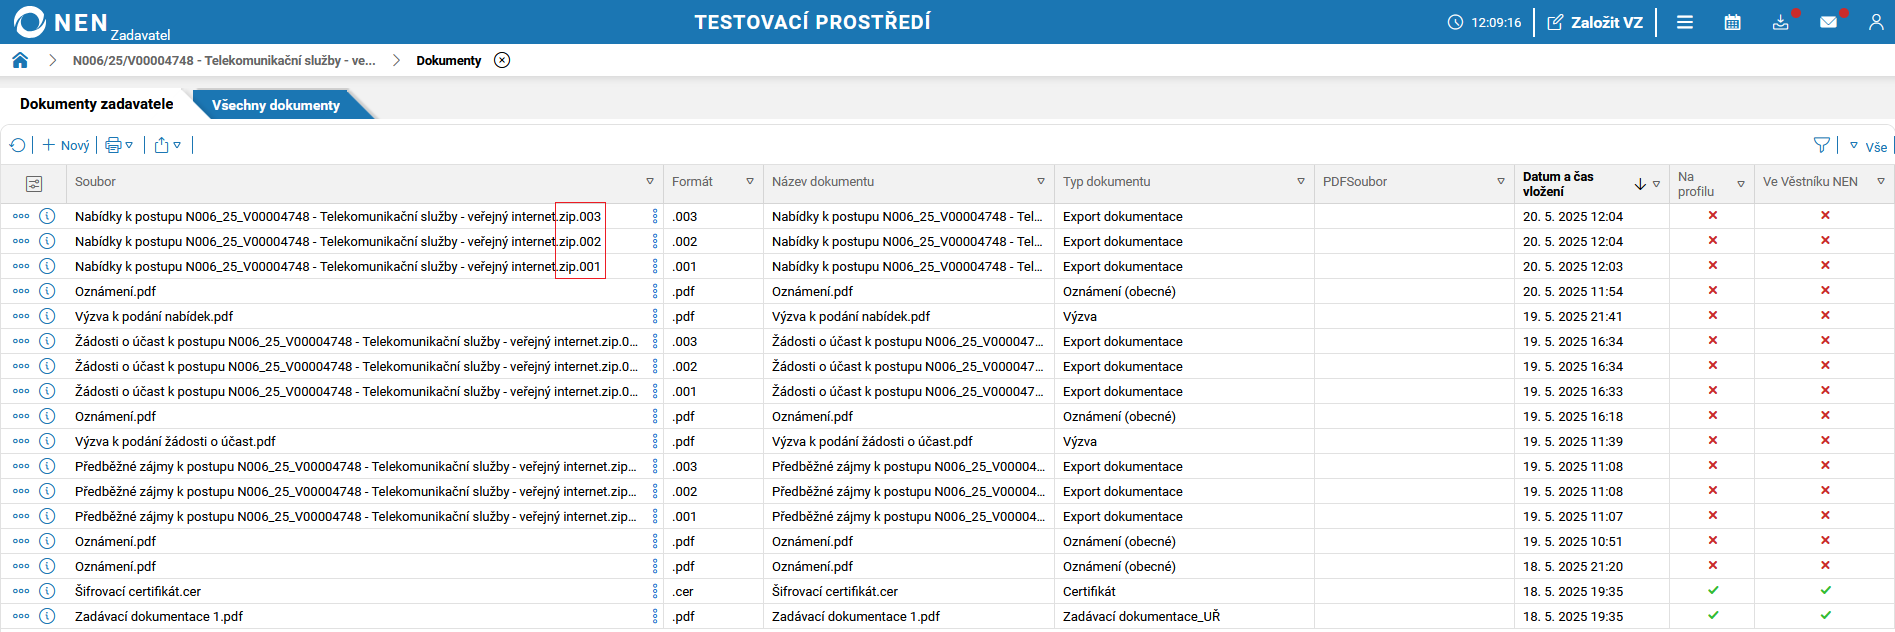1895x632 pixels.
Task: Open downloads notifications in header
Action: pos(1781,22)
